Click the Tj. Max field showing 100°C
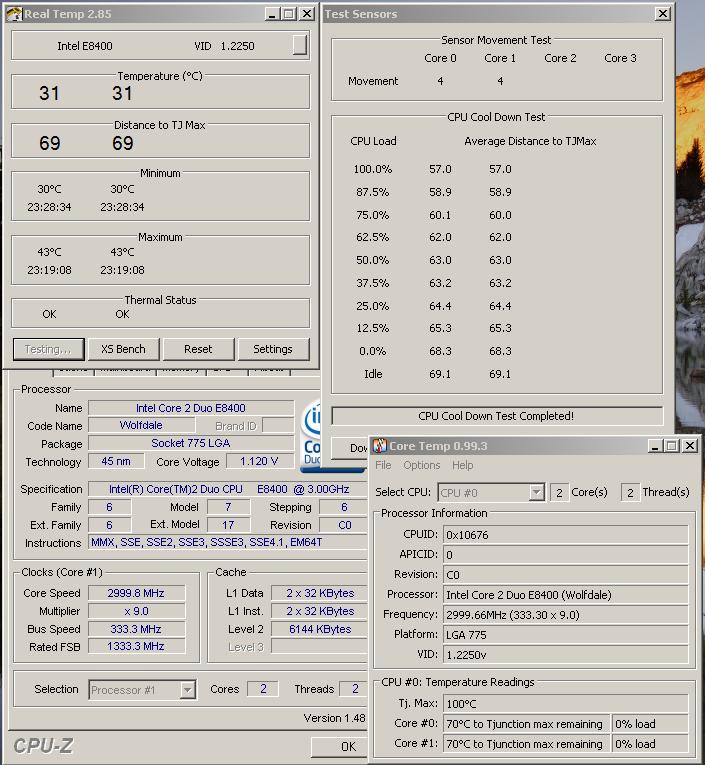This screenshot has height=765, width=705. click(x=565, y=704)
